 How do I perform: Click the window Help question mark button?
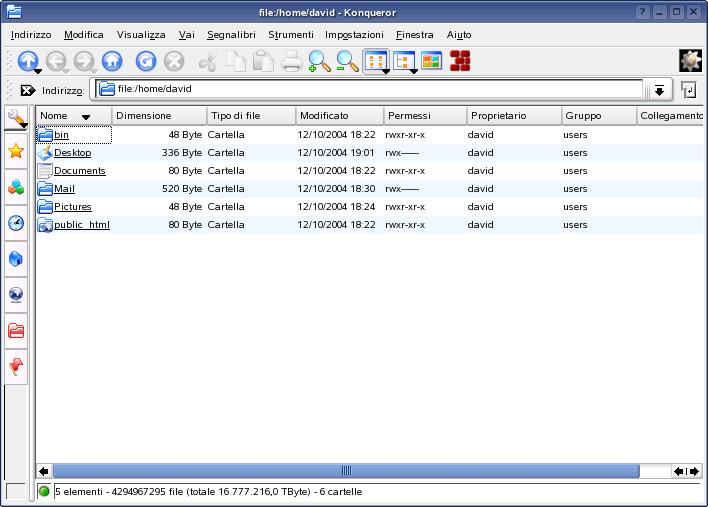click(643, 12)
